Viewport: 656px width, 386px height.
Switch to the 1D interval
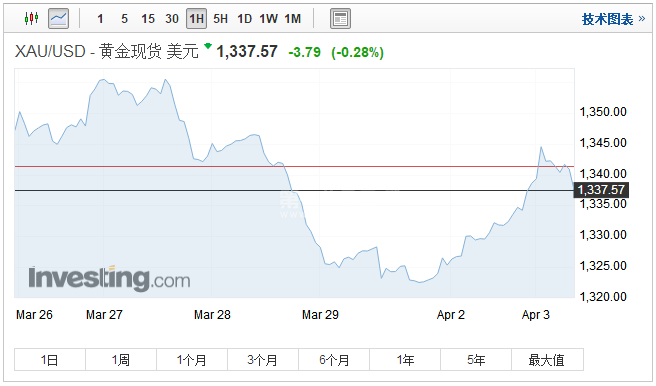244,19
